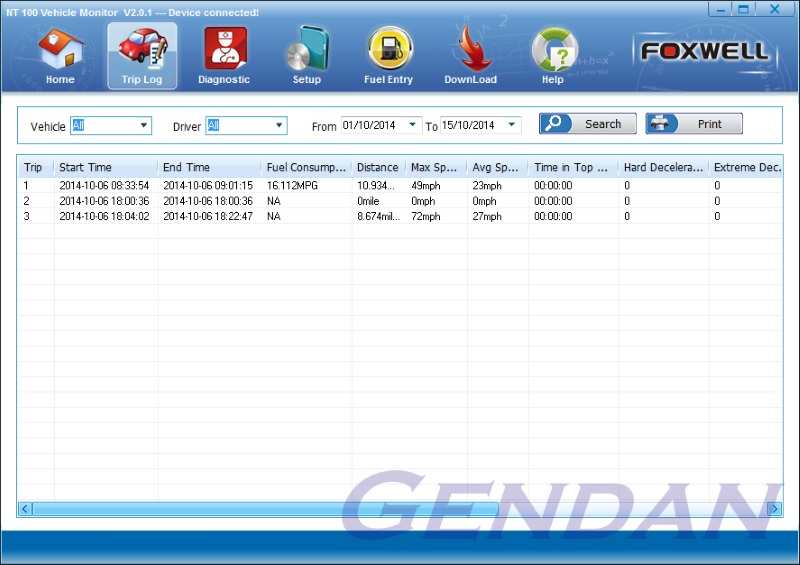Select trip 3 row starting 18:04:02
The width and height of the screenshot is (800, 565).
click(200, 216)
